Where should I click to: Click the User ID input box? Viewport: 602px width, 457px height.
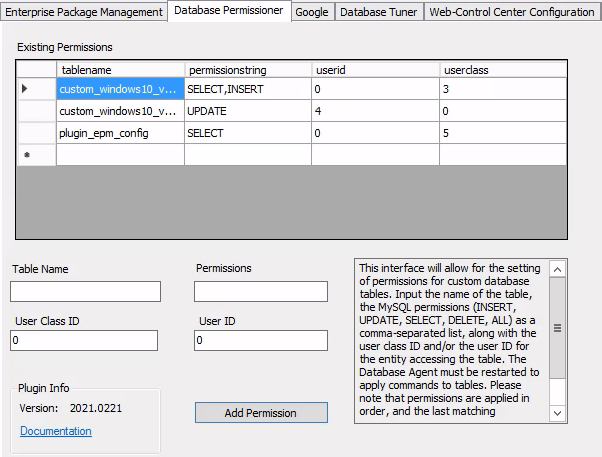click(x=260, y=341)
